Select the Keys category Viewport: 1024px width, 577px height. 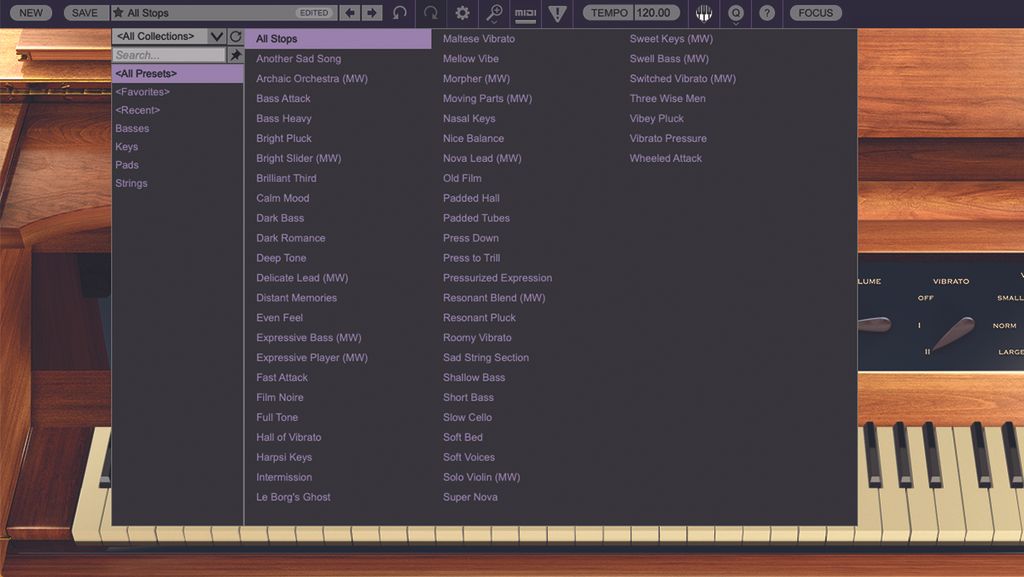127,147
